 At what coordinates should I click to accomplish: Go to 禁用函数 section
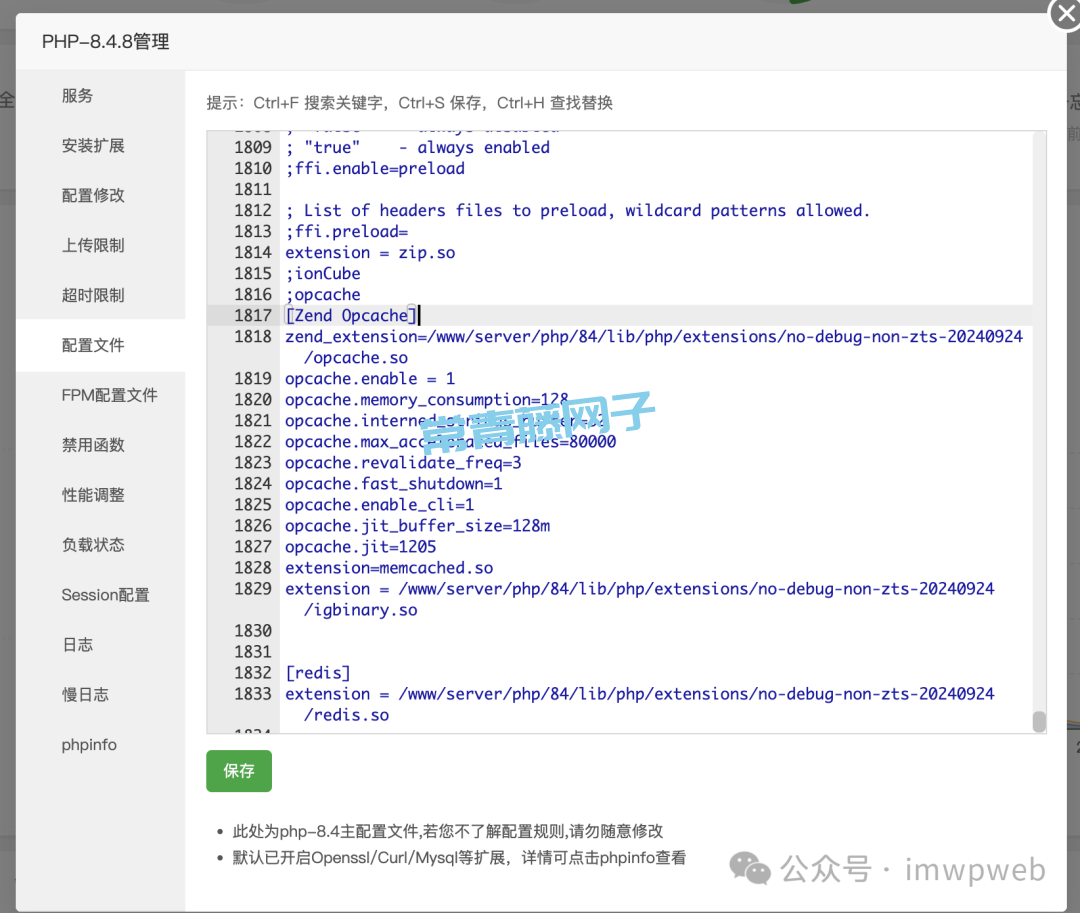(x=93, y=445)
